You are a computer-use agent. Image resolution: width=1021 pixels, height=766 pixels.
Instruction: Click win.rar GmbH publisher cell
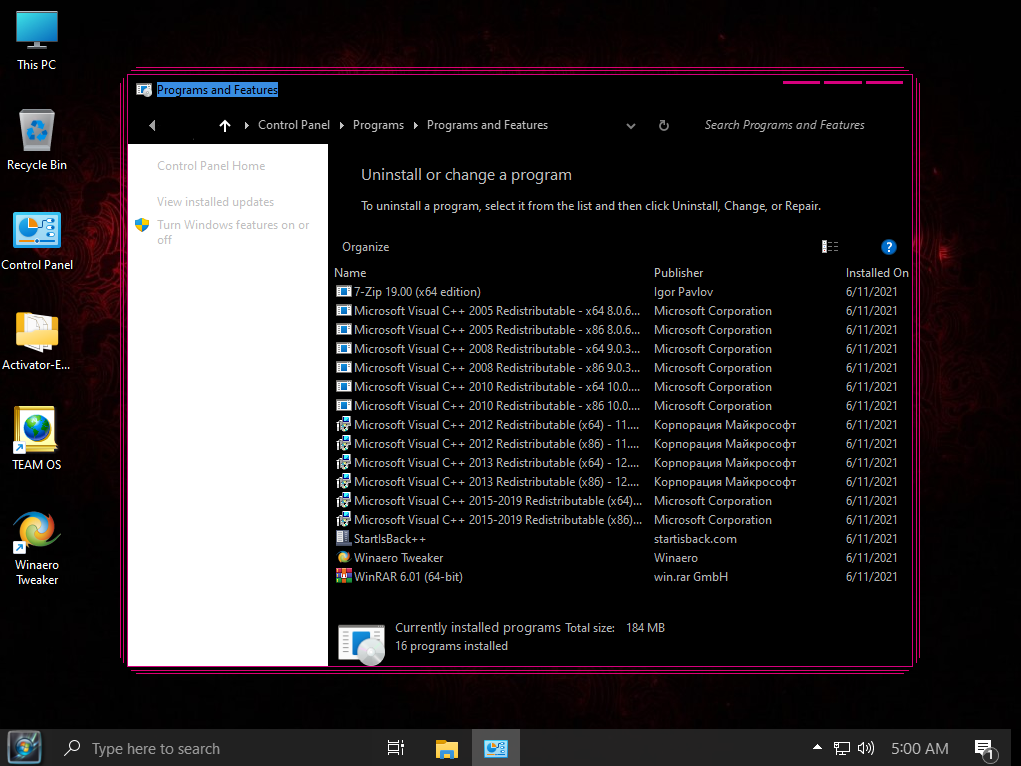[x=690, y=576]
